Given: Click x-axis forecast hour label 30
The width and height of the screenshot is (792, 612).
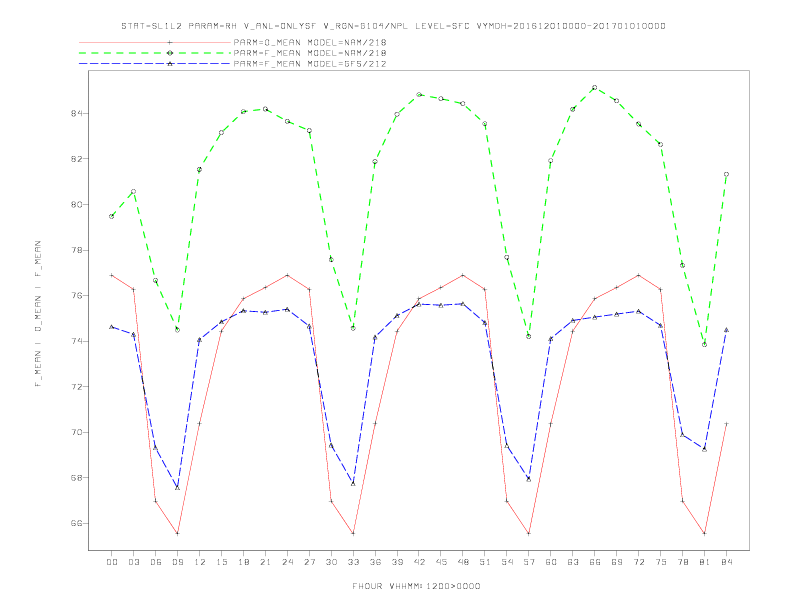Looking at the screenshot, I should (x=331, y=562).
